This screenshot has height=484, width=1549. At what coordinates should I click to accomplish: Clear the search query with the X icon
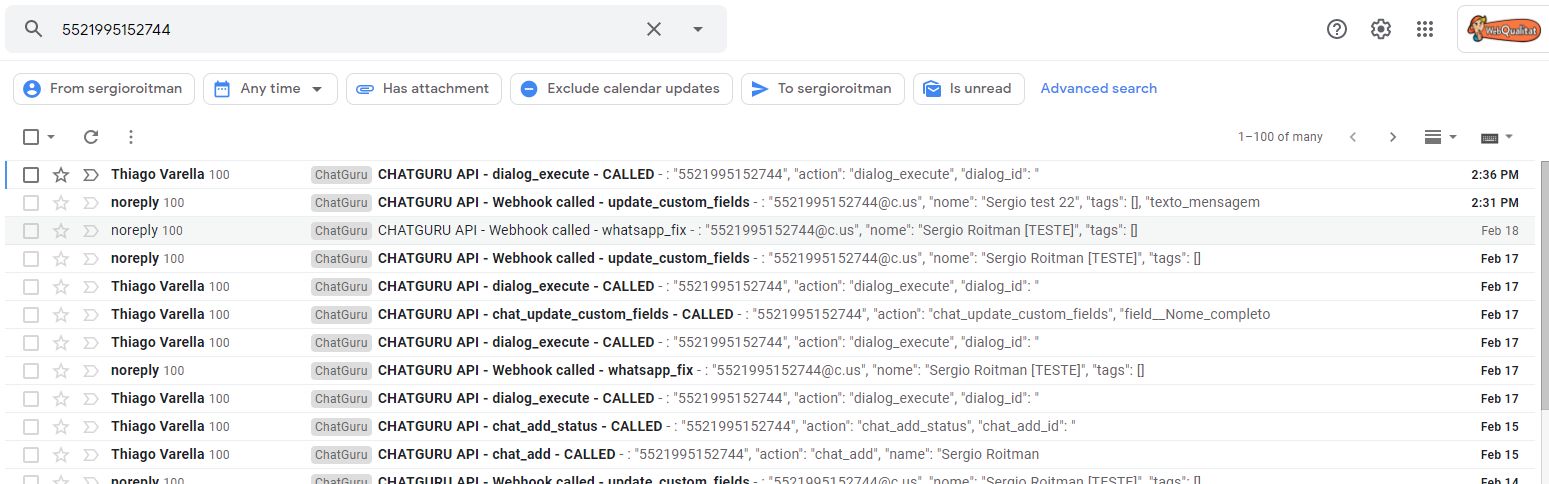(x=654, y=29)
